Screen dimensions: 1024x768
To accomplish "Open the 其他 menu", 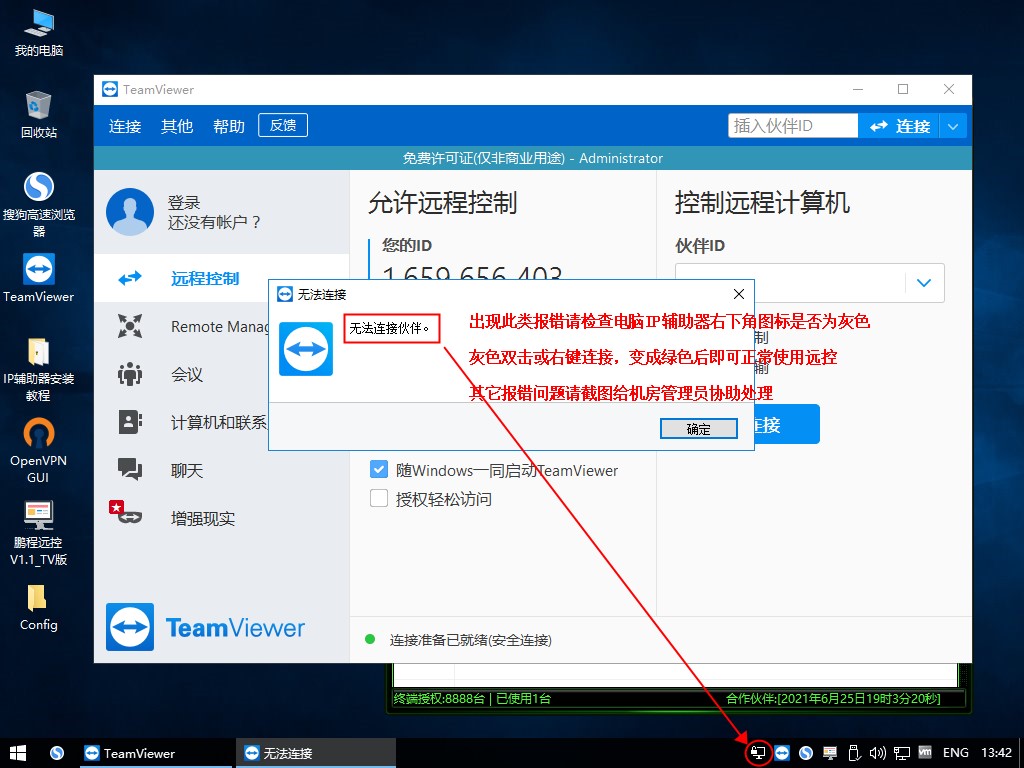I will (177, 126).
